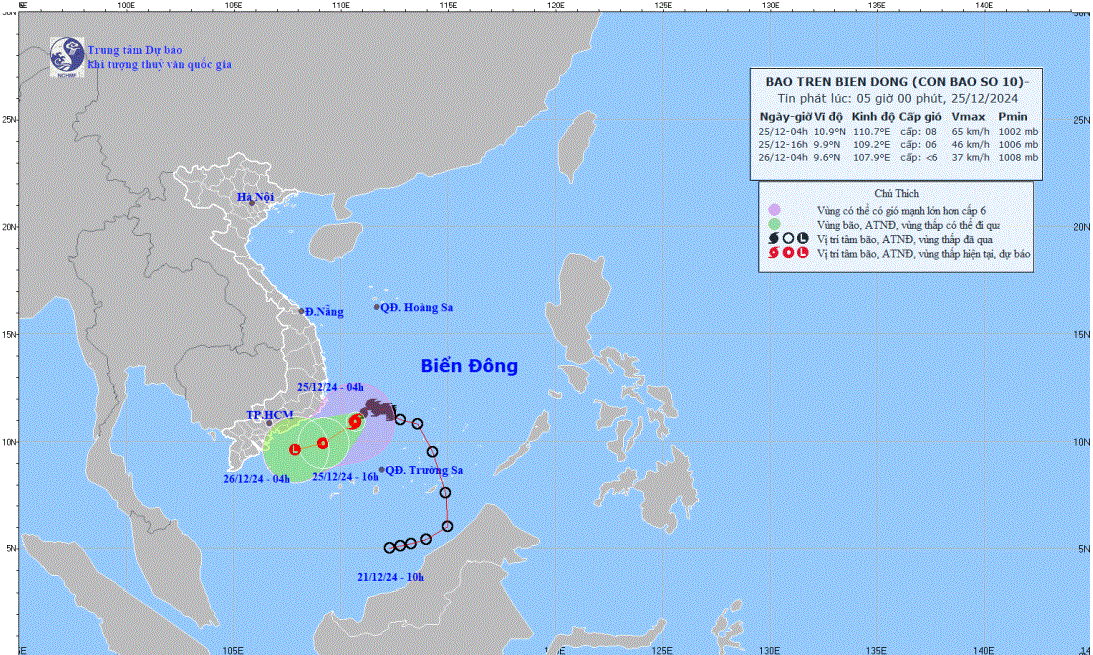Click legend text ending 'hiện tại, dự báo'
This screenshot has width=1093, height=655.
coord(924,254)
